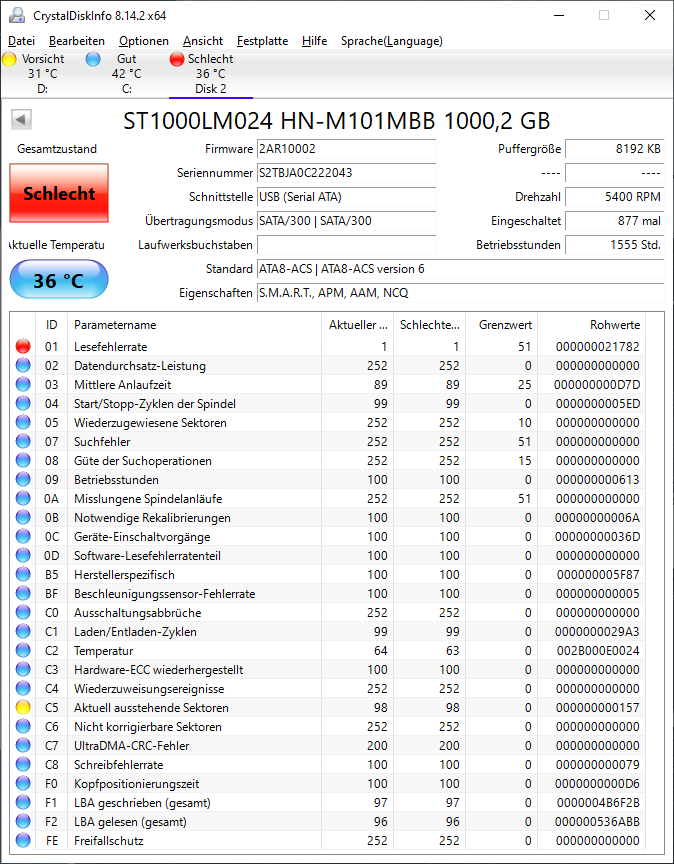Viewport: 674px width, 864px height.
Task: Click the disk title ST1000LM024 HN-M101MBB
Action: [336, 121]
